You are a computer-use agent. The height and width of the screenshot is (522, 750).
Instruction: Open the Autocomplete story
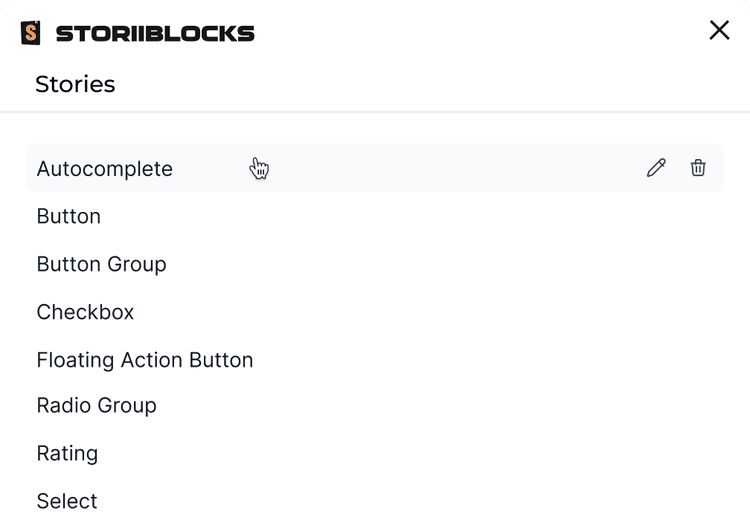click(x=105, y=169)
